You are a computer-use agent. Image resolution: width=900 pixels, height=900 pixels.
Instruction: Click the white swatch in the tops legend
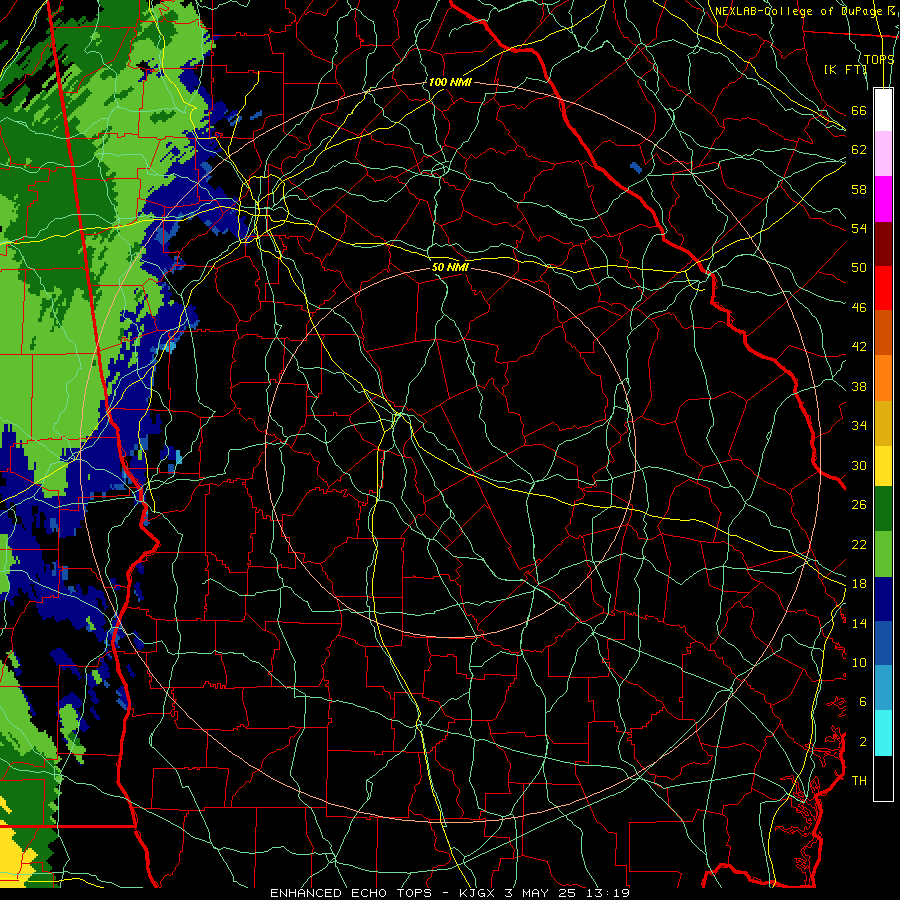click(883, 110)
